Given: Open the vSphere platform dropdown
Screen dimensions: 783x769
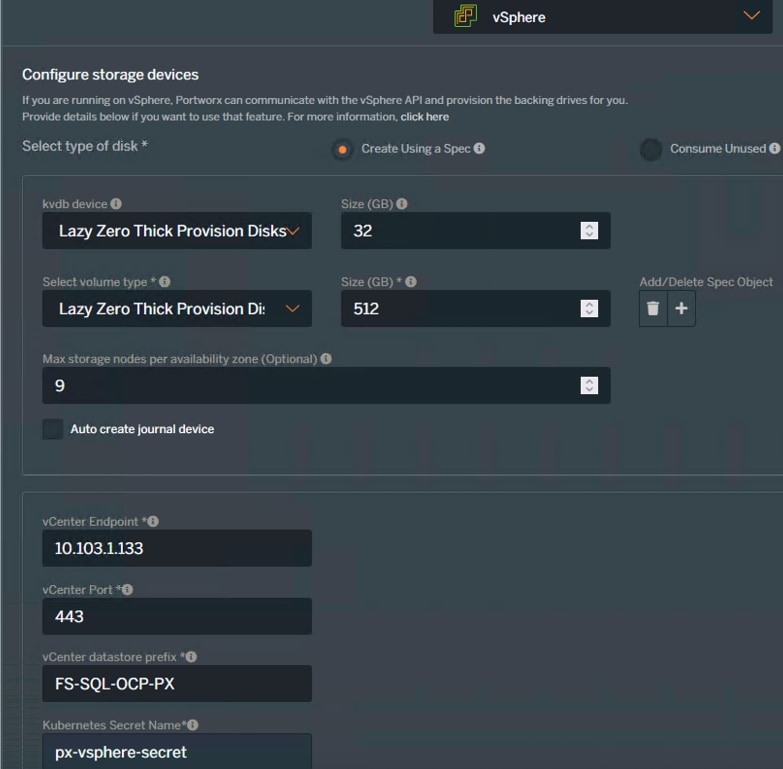Looking at the screenshot, I should [x=602, y=16].
